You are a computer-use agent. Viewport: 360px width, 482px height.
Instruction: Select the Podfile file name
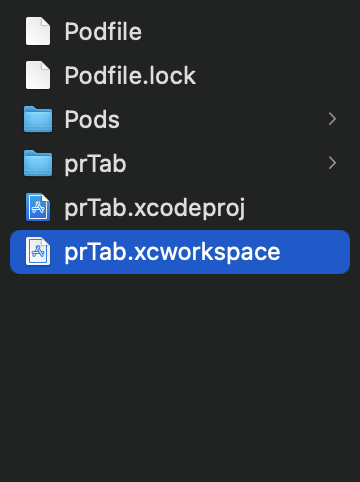(103, 31)
